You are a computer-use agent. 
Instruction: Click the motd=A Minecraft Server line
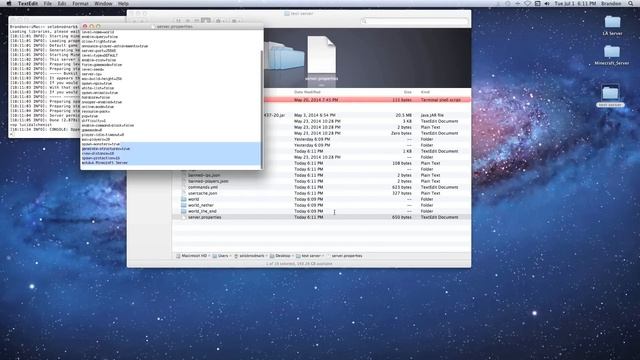pyautogui.click(x=104, y=163)
